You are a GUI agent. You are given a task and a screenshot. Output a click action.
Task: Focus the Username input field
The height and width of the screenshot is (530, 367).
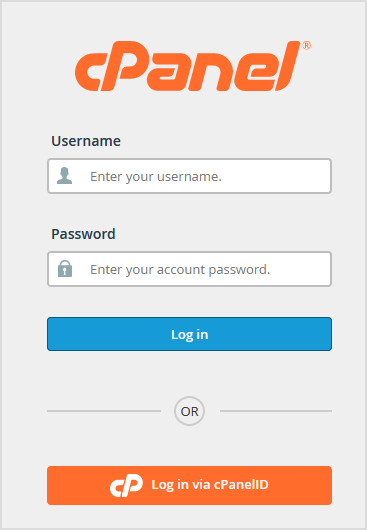[189, 176]
